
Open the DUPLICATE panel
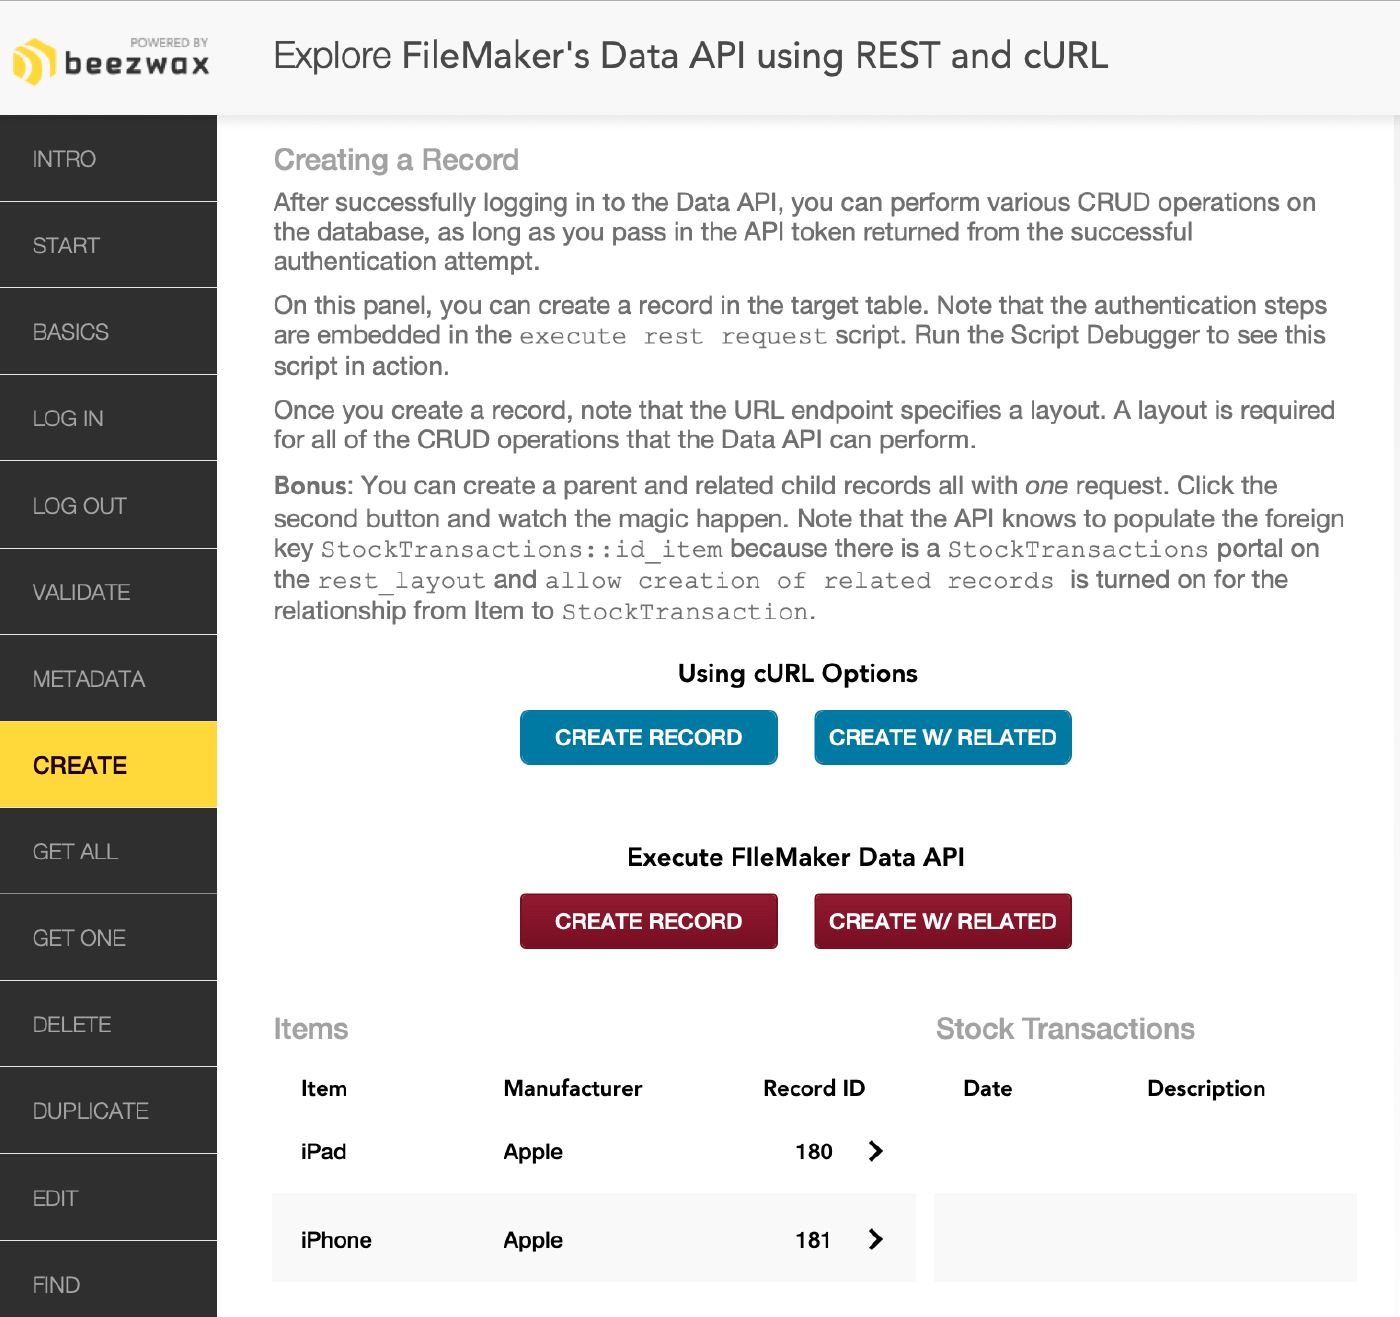coord(108,1111)
